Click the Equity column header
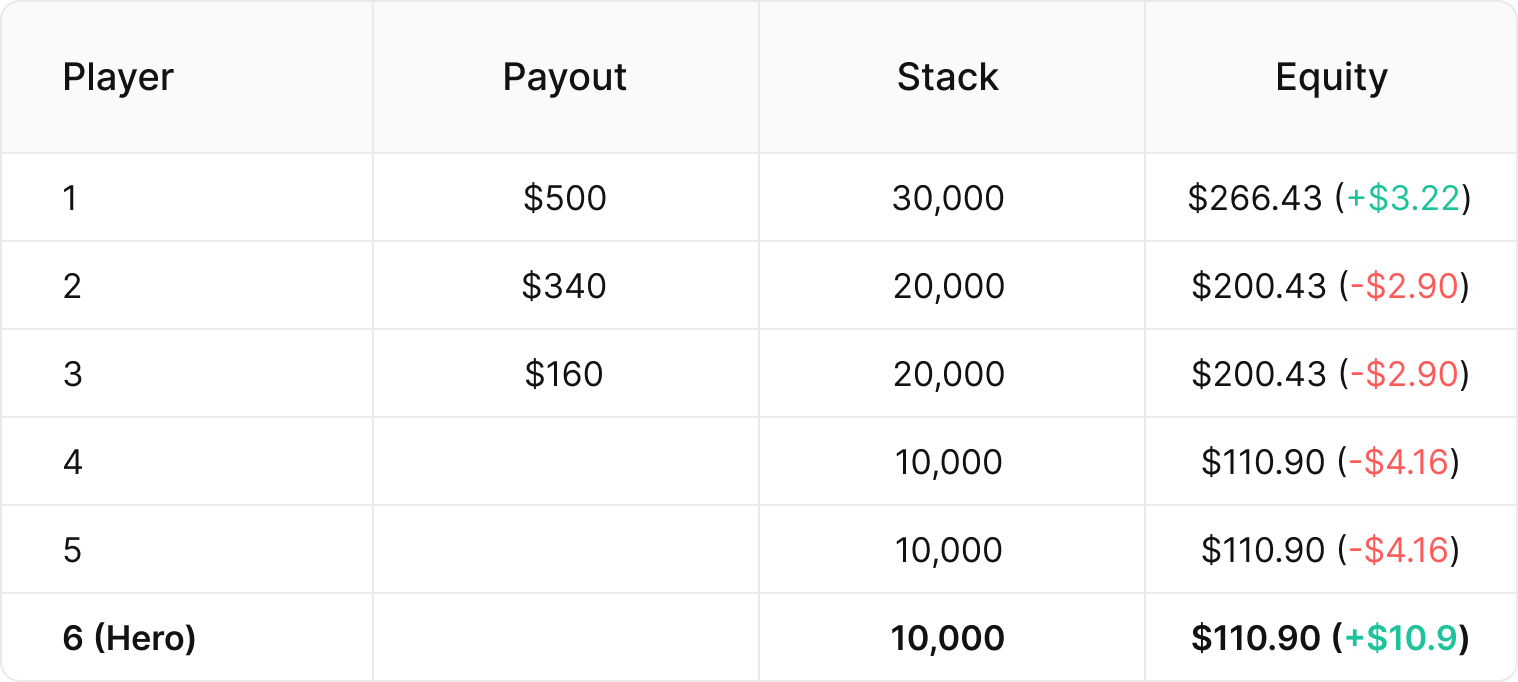Screen dimensions: 1518x682 pos(1331,77)
